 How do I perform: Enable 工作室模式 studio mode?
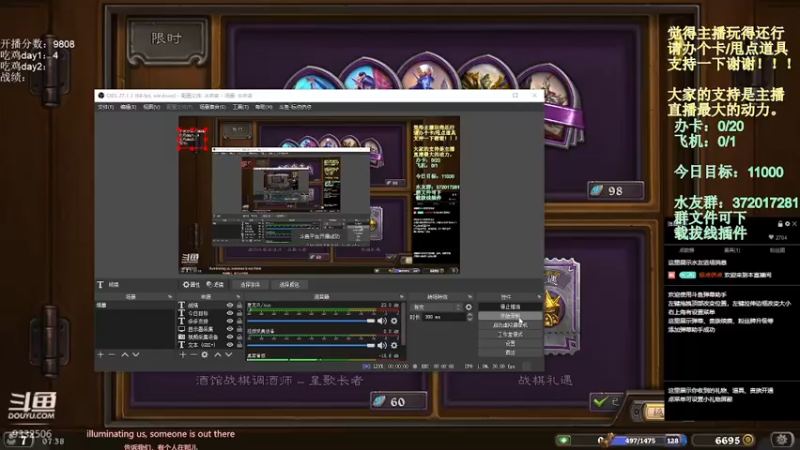click(510, 335)
